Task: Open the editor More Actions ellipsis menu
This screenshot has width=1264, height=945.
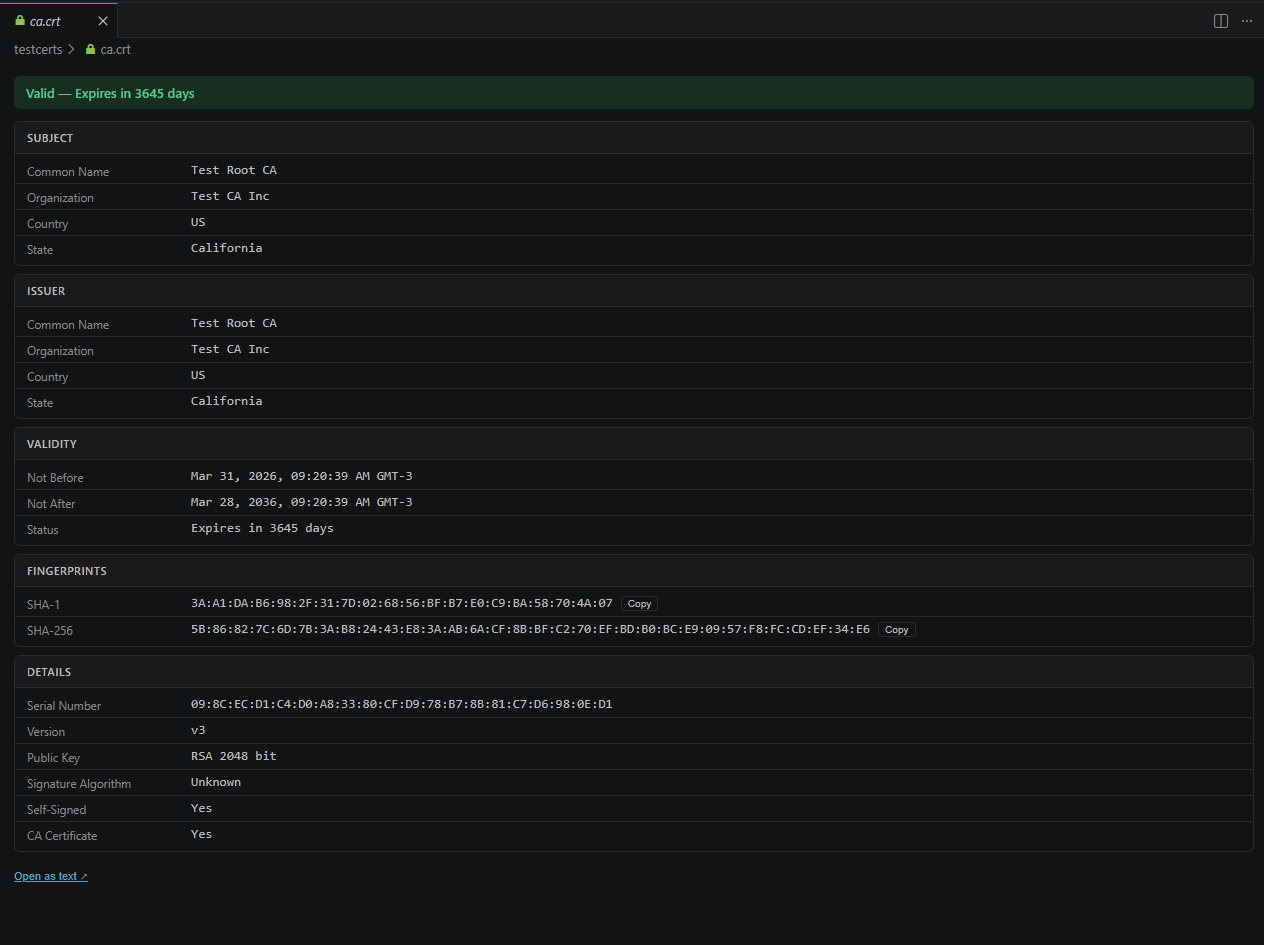Action: coord(1247,21)
